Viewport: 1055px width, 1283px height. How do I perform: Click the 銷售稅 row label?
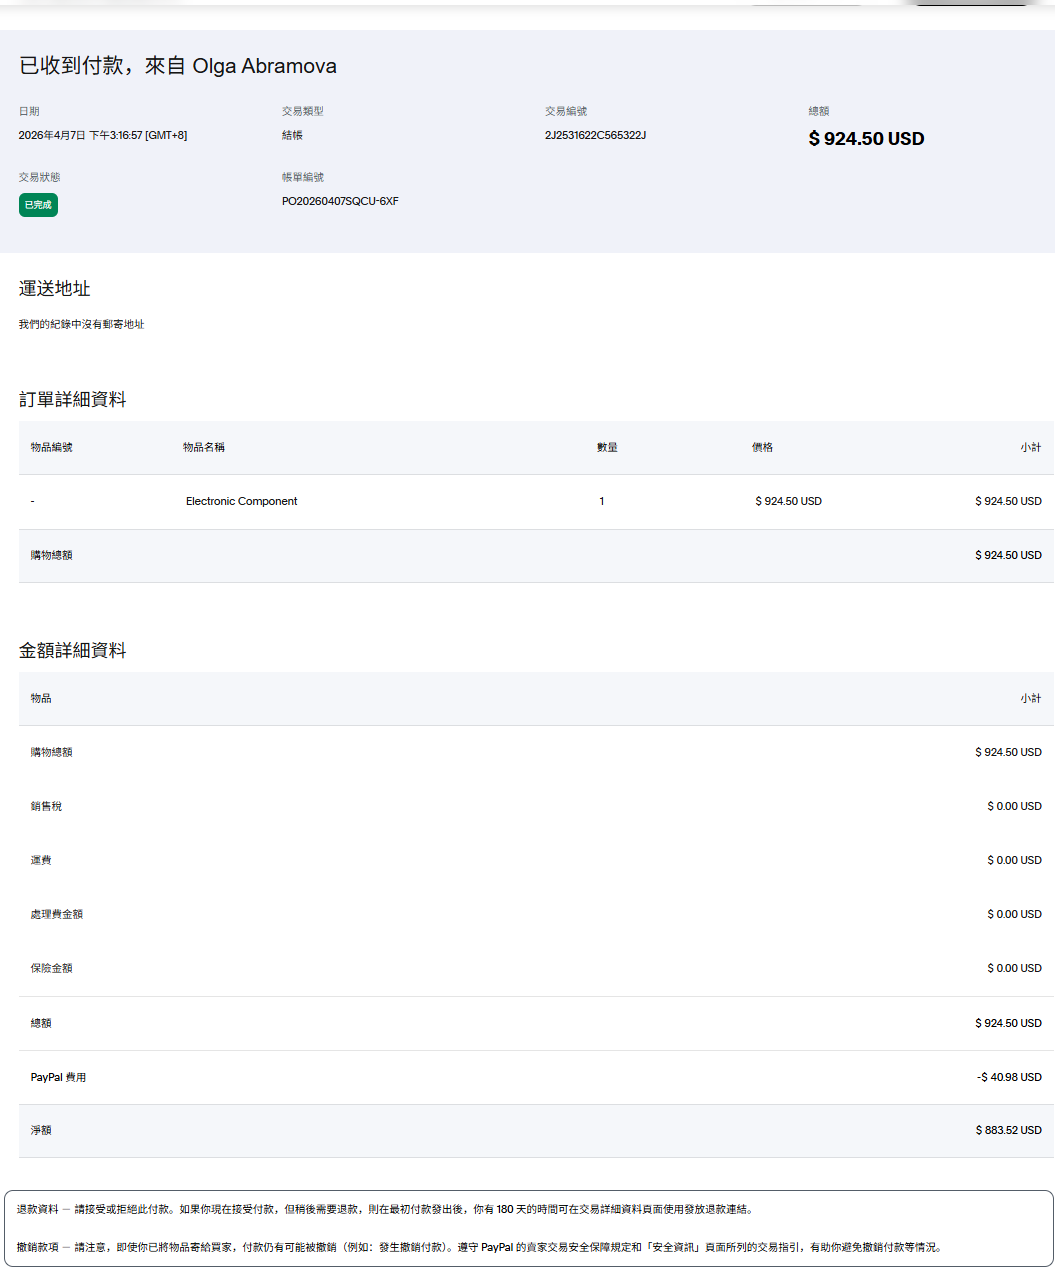pos(46,806)
